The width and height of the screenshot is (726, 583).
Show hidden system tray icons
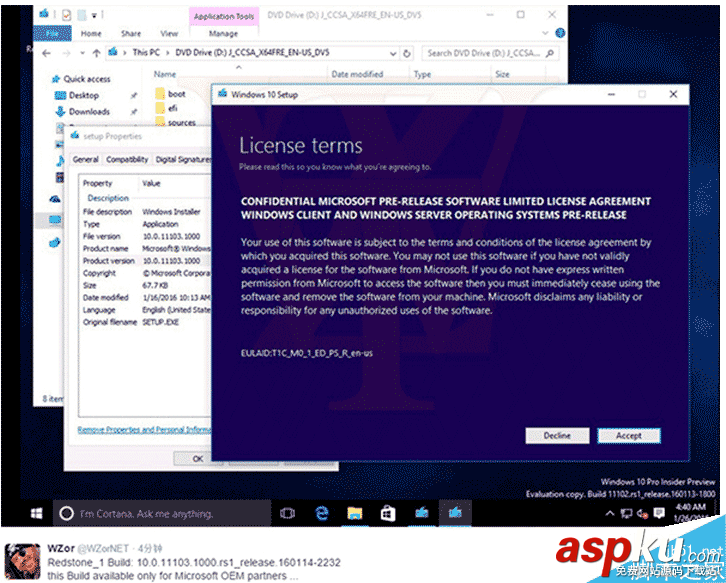pyautogui.click(x=610, y=513)
